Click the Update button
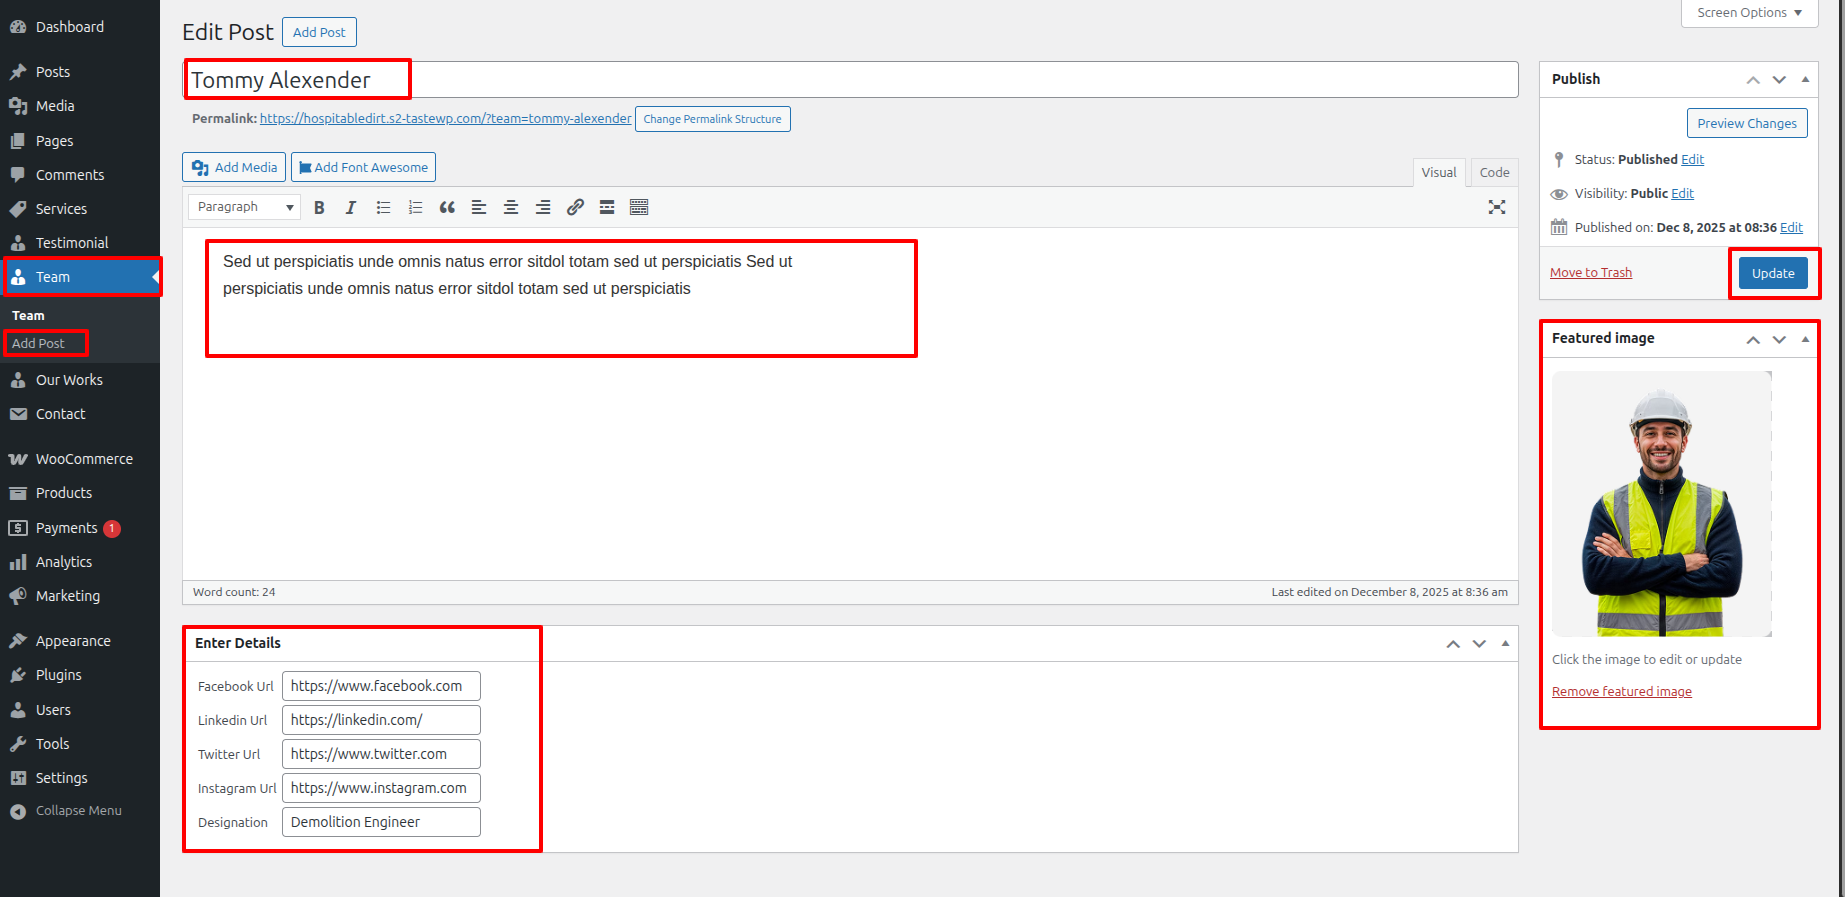This screenshot has height=897, width=1845. tap(1772, 273)
